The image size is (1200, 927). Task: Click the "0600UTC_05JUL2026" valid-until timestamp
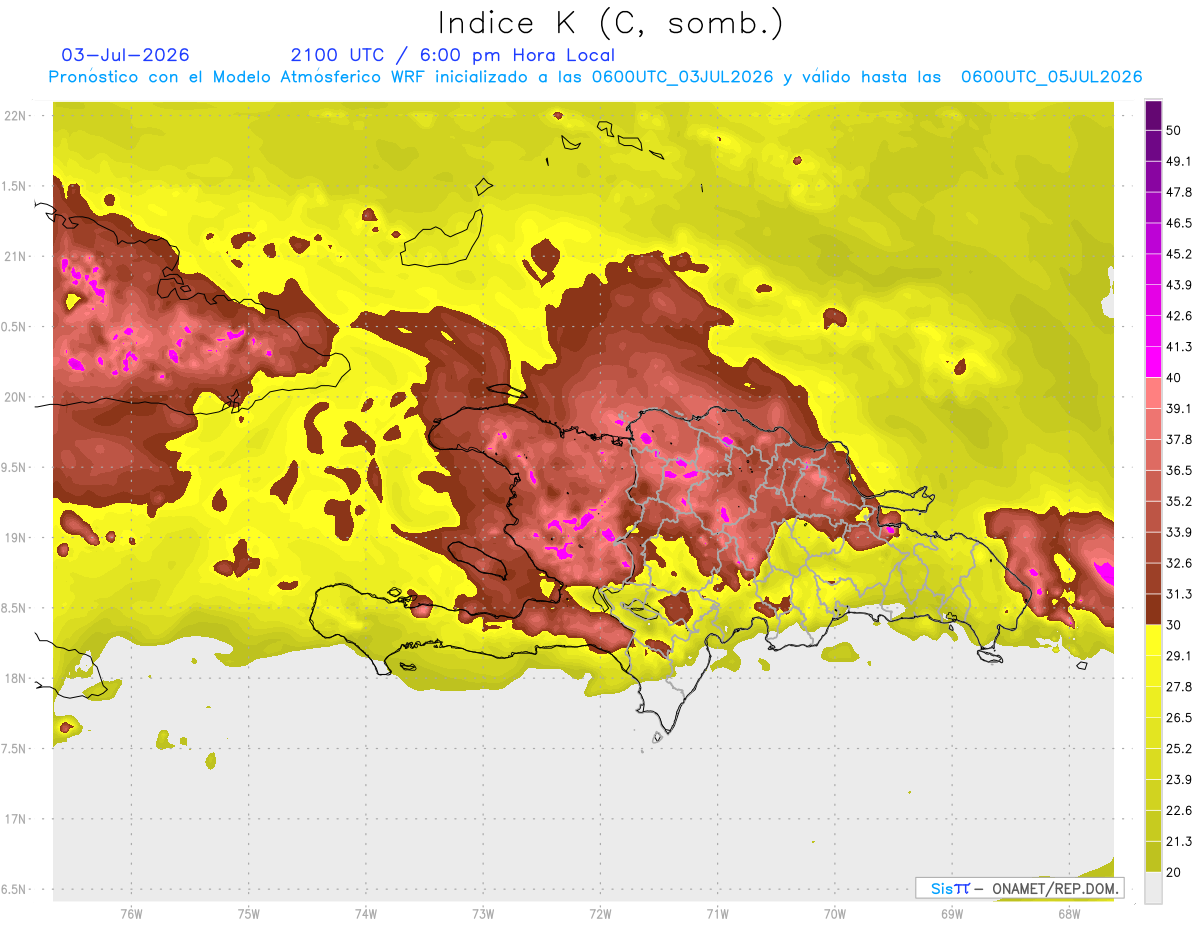[1052, 77]
